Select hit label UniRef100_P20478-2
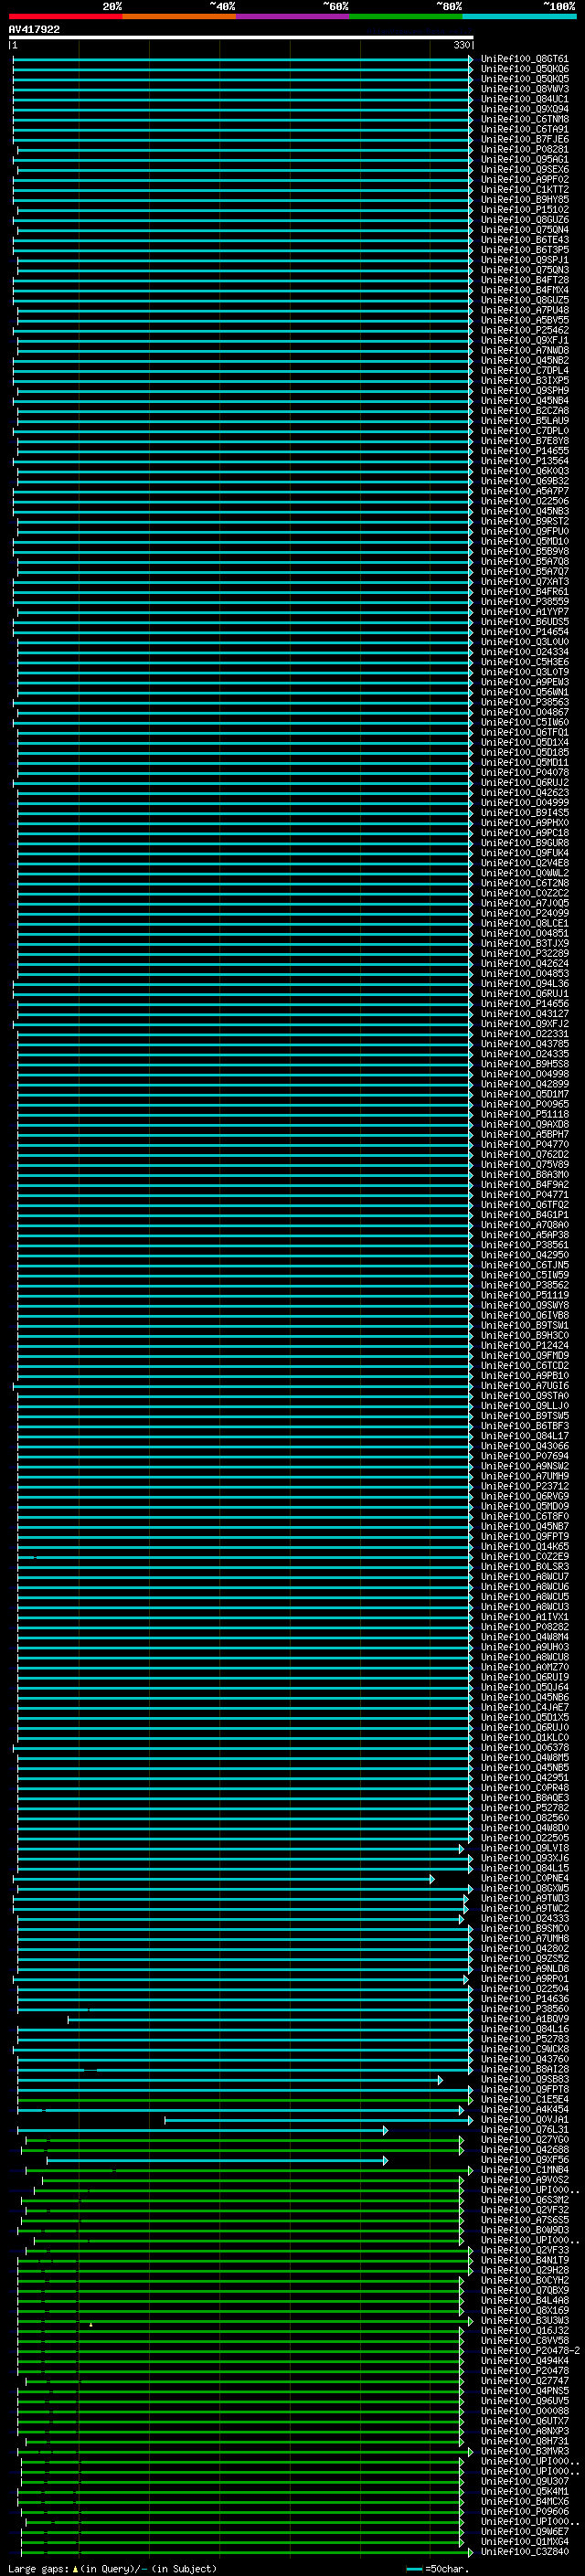585x2576 pixels. point(529,2350)
